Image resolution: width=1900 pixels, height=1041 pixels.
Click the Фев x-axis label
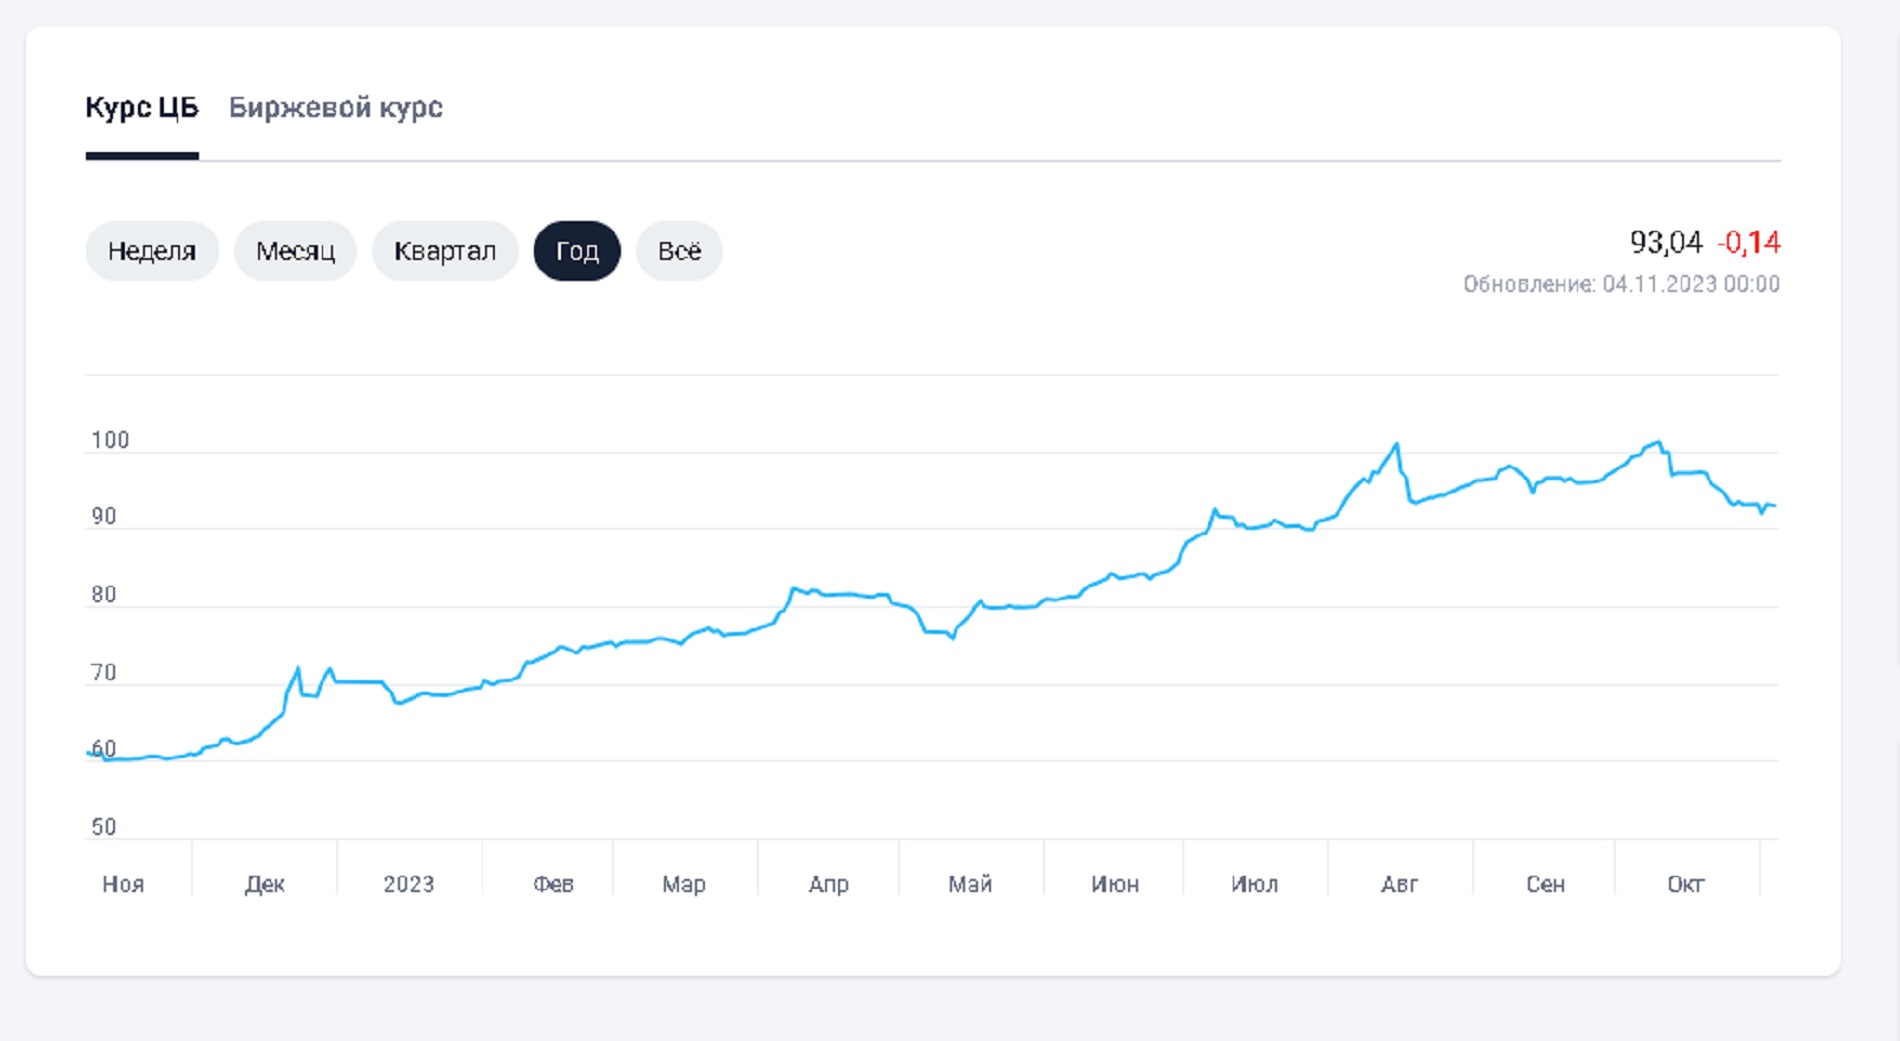[x=553, y=884]
